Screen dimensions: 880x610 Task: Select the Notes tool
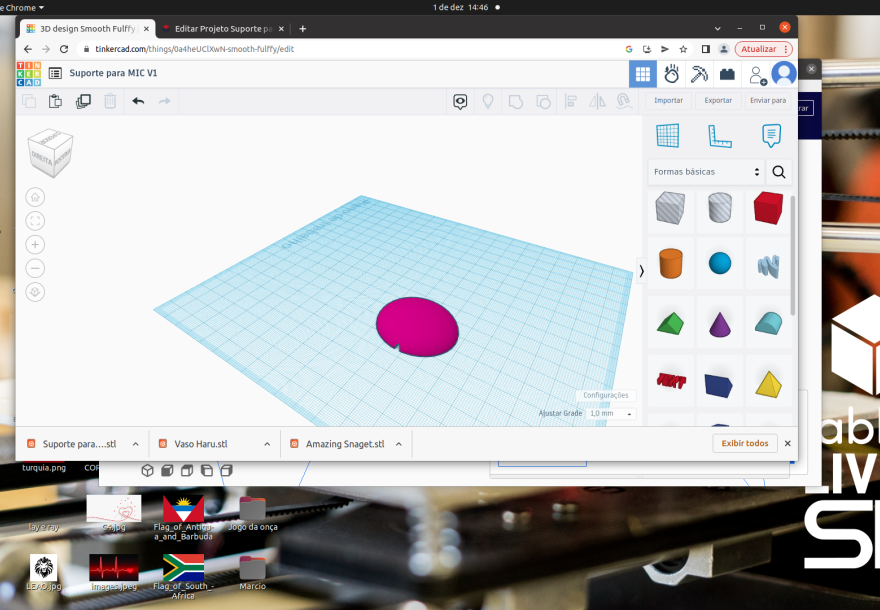coord(771,136)
